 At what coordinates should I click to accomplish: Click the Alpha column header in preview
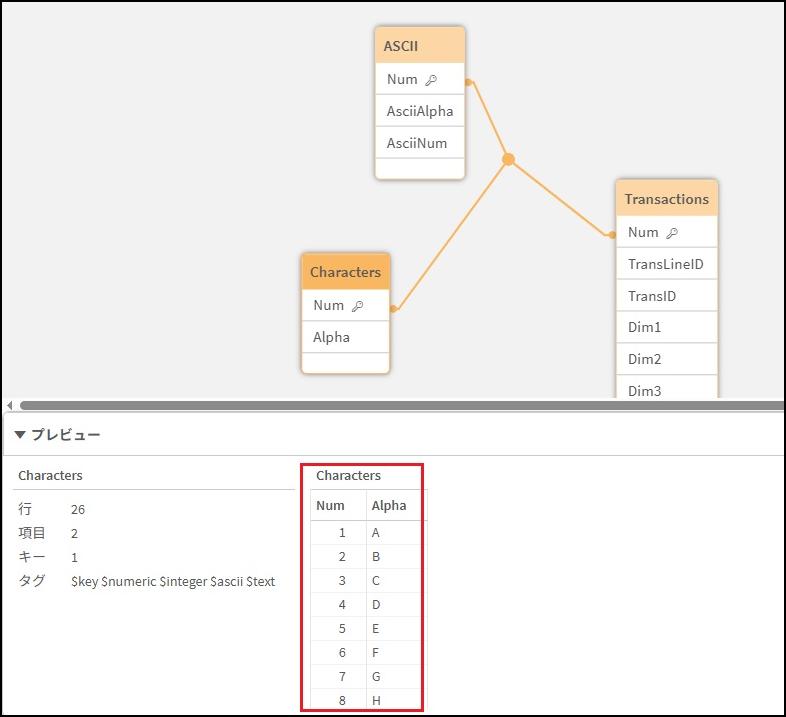[389, 506]
